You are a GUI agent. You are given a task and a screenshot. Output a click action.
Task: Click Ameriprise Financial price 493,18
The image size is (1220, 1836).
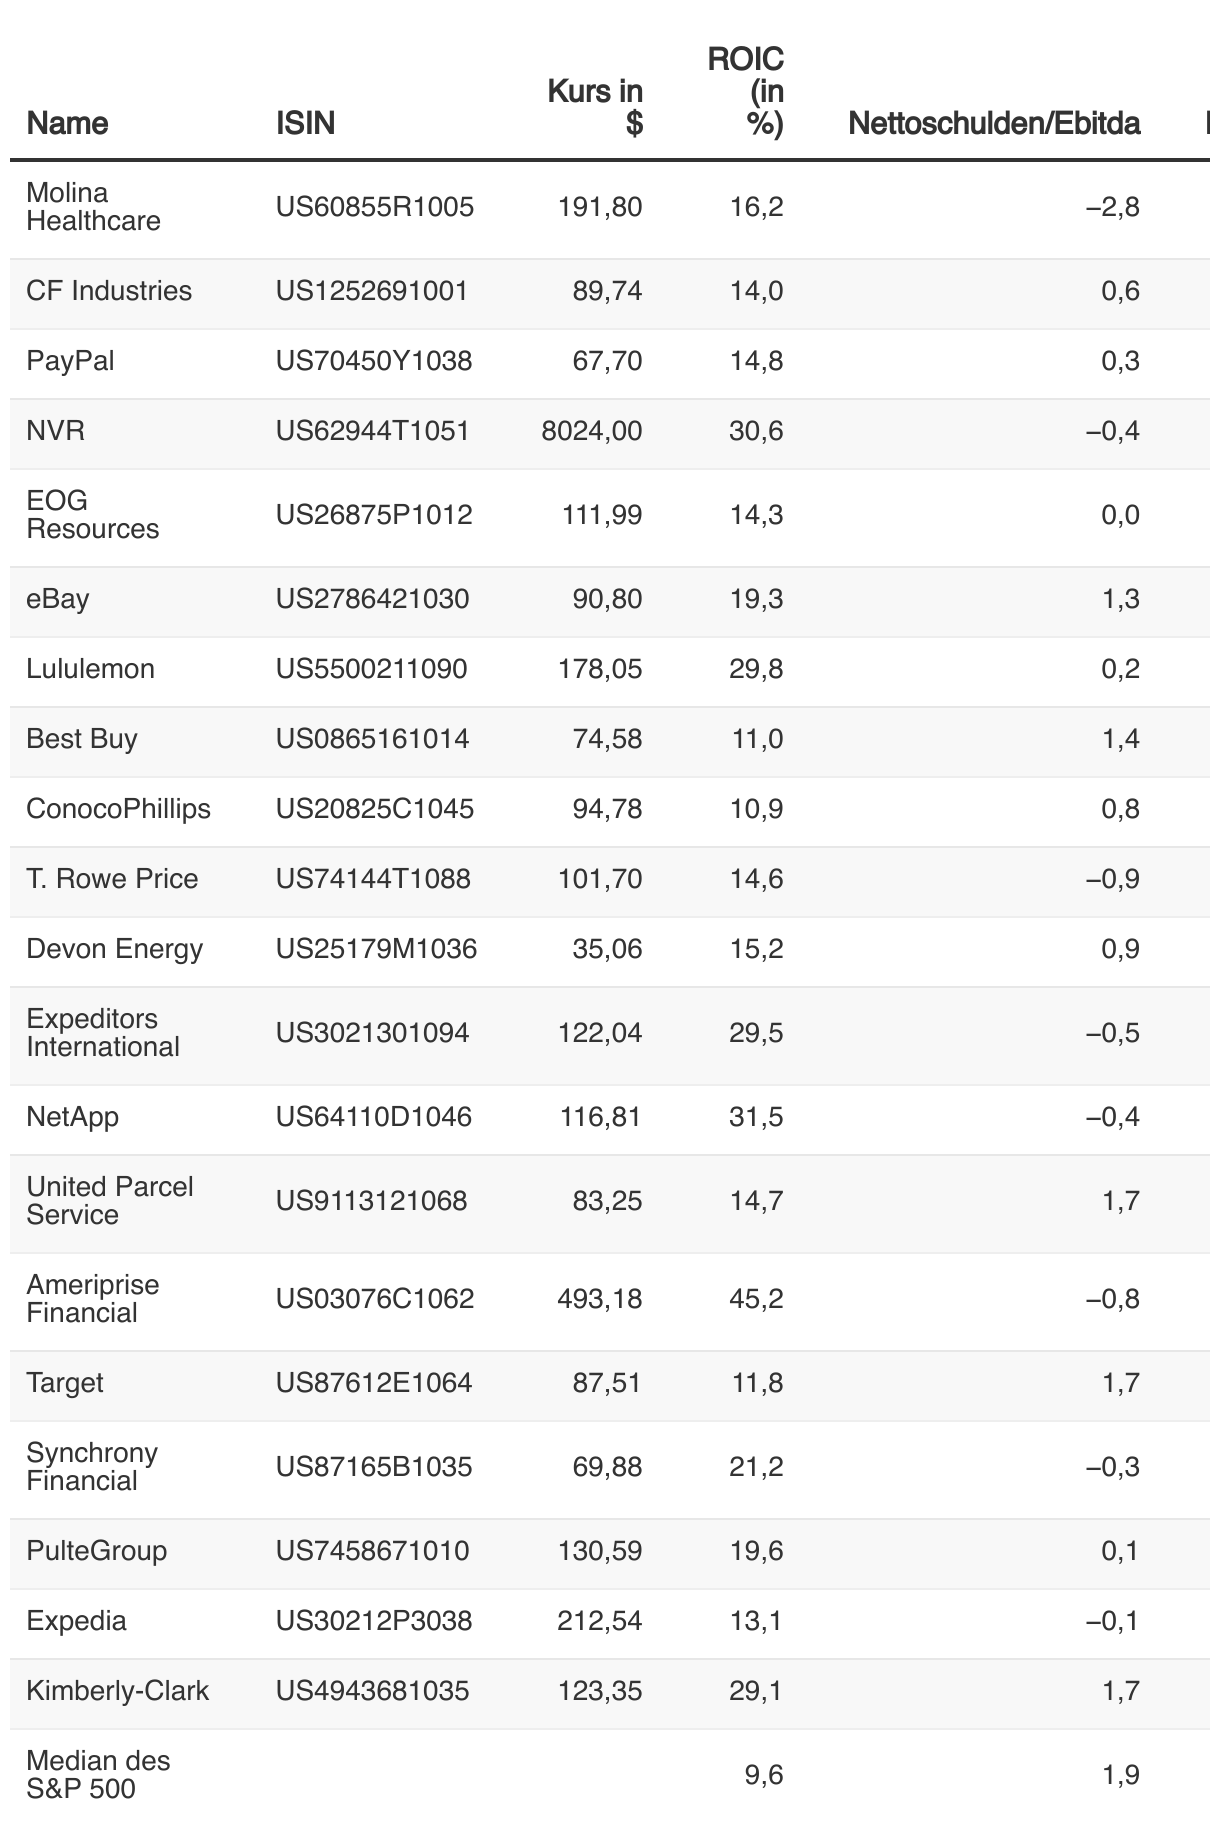pos(599,1299)
